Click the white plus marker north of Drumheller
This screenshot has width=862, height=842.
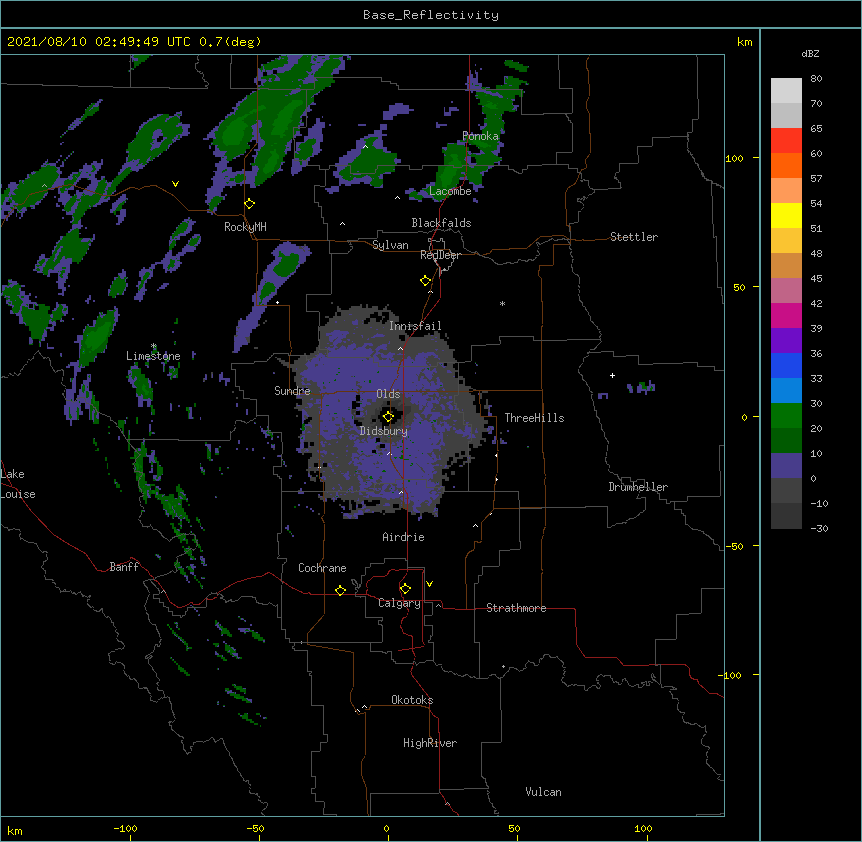point(612,375)
